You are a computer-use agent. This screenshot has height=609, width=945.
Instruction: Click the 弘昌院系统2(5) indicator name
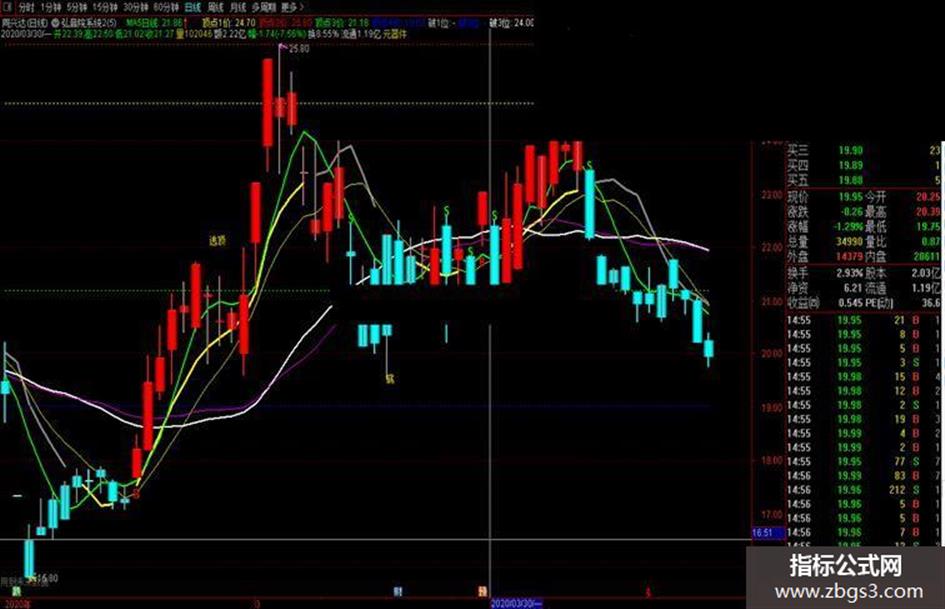click(89, 23)
